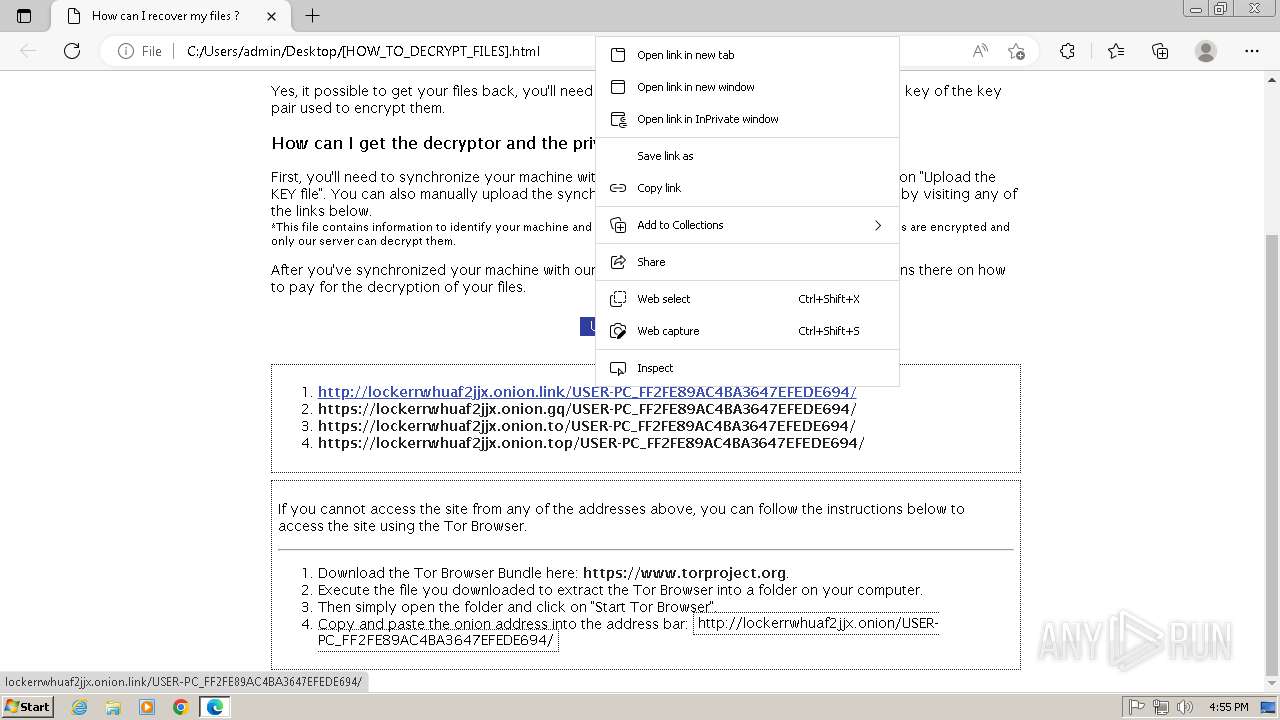Viewport: 1280px width, 720px height.
Task: Click Share in the context menu
Action: coord(747,262)
